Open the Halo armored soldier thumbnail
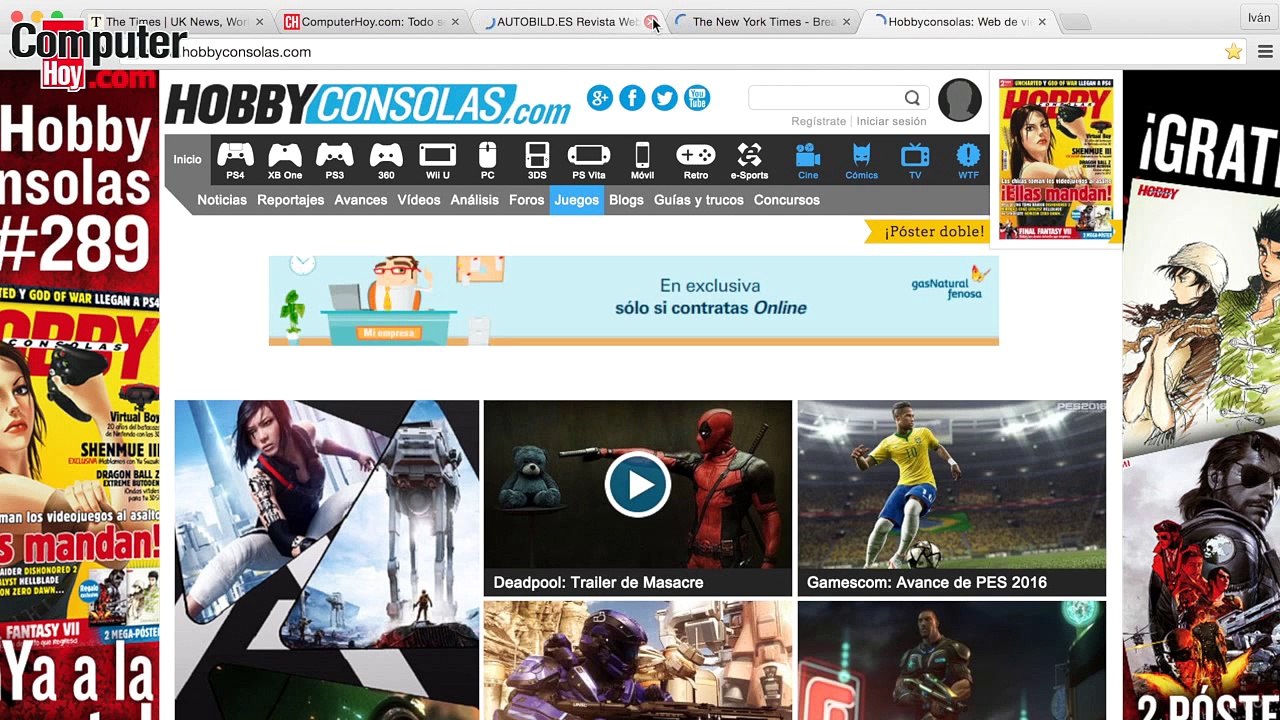Image resolution: width=1280 pixels, height=720 pixels. coord(637,661)
